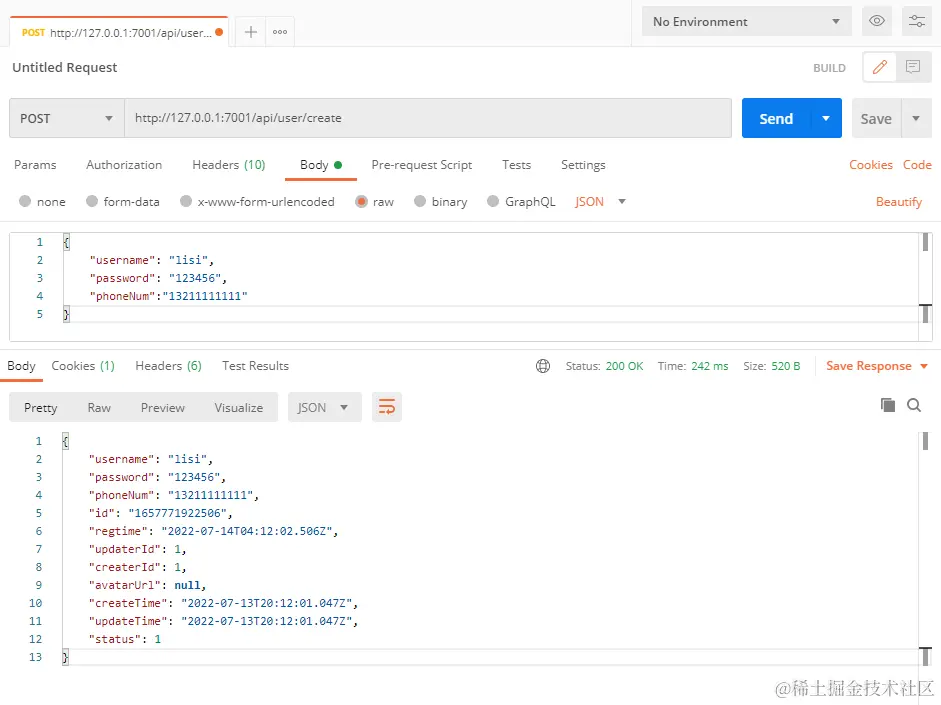Open the Pre-request Script tab
Screen dimensions: 941x705
coord(422,165)
